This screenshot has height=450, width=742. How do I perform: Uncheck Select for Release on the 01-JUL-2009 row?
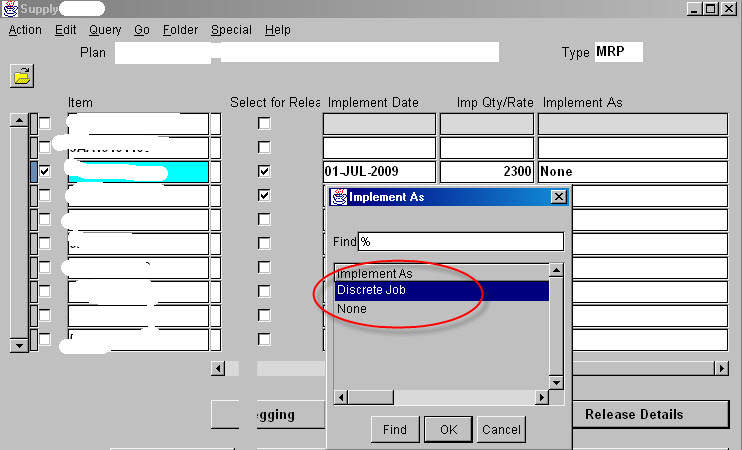(264, 171)
